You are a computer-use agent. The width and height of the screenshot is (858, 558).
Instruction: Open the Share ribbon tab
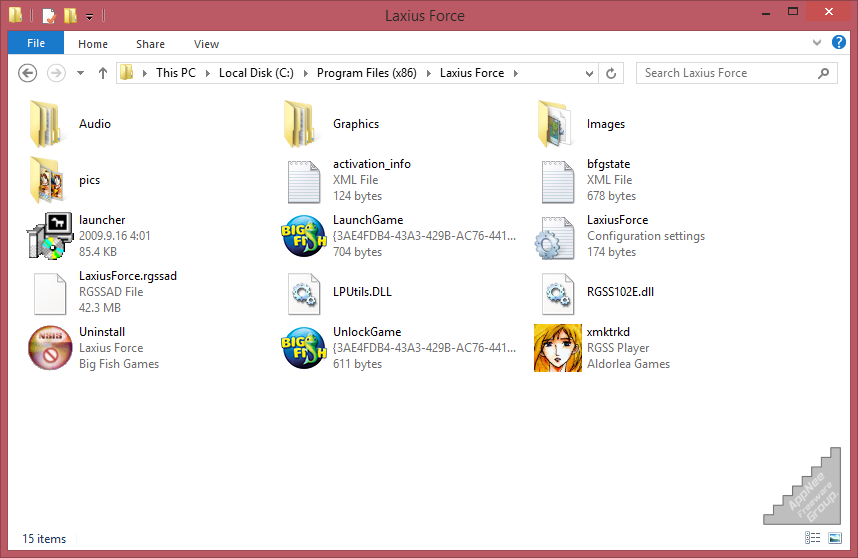point(150,44)
